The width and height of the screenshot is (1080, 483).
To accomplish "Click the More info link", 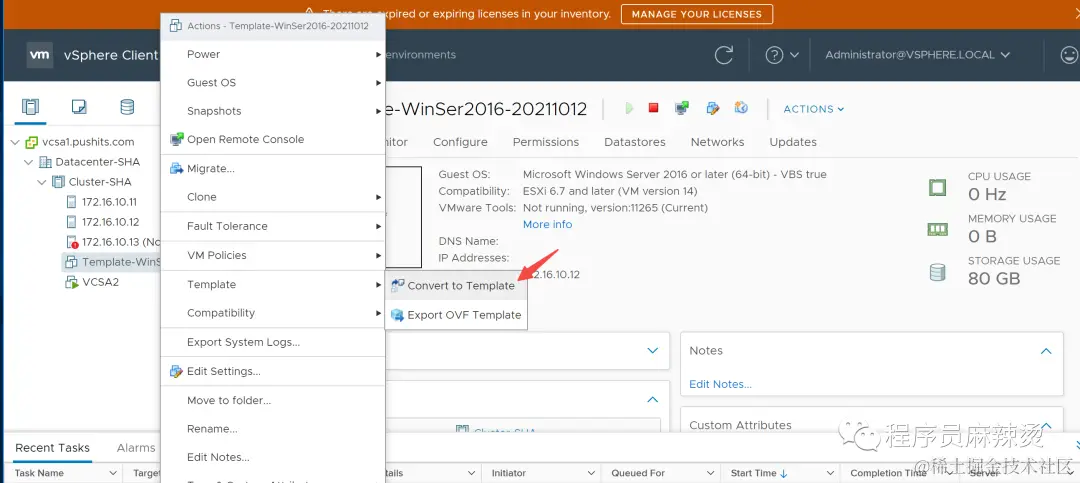I will click(x=547, y=225).
